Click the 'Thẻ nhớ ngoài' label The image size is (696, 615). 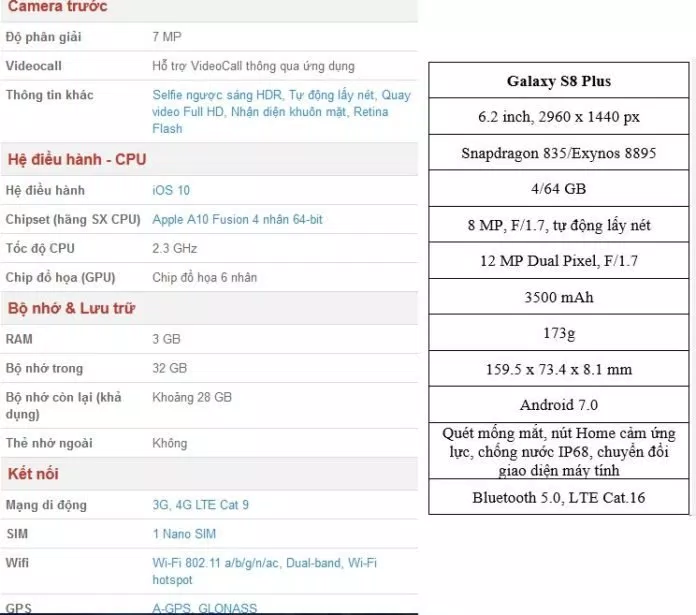click(x=49, y=443)
